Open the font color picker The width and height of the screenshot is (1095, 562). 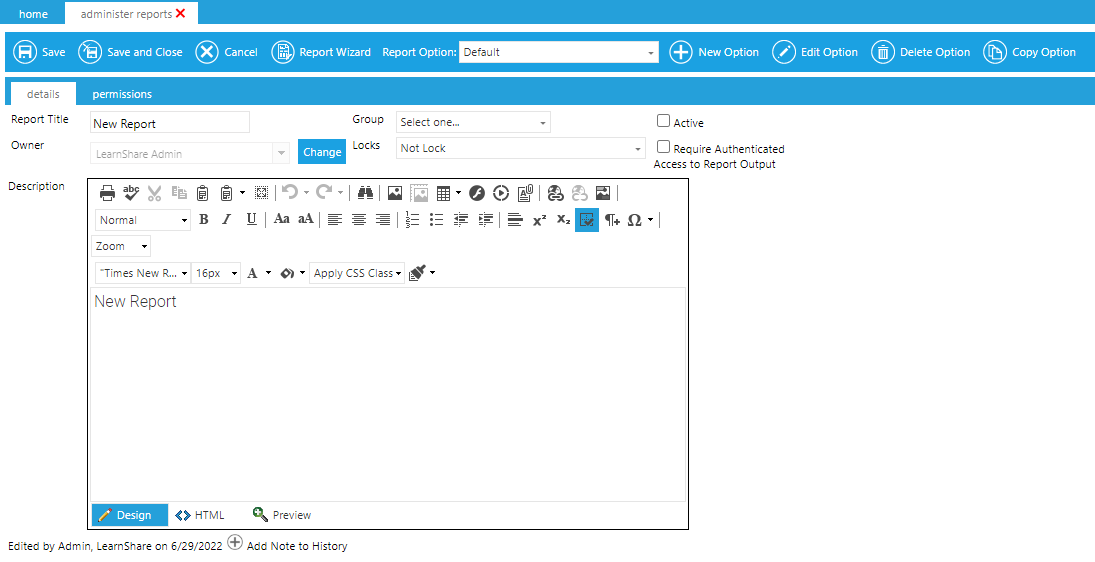point(253,273)
